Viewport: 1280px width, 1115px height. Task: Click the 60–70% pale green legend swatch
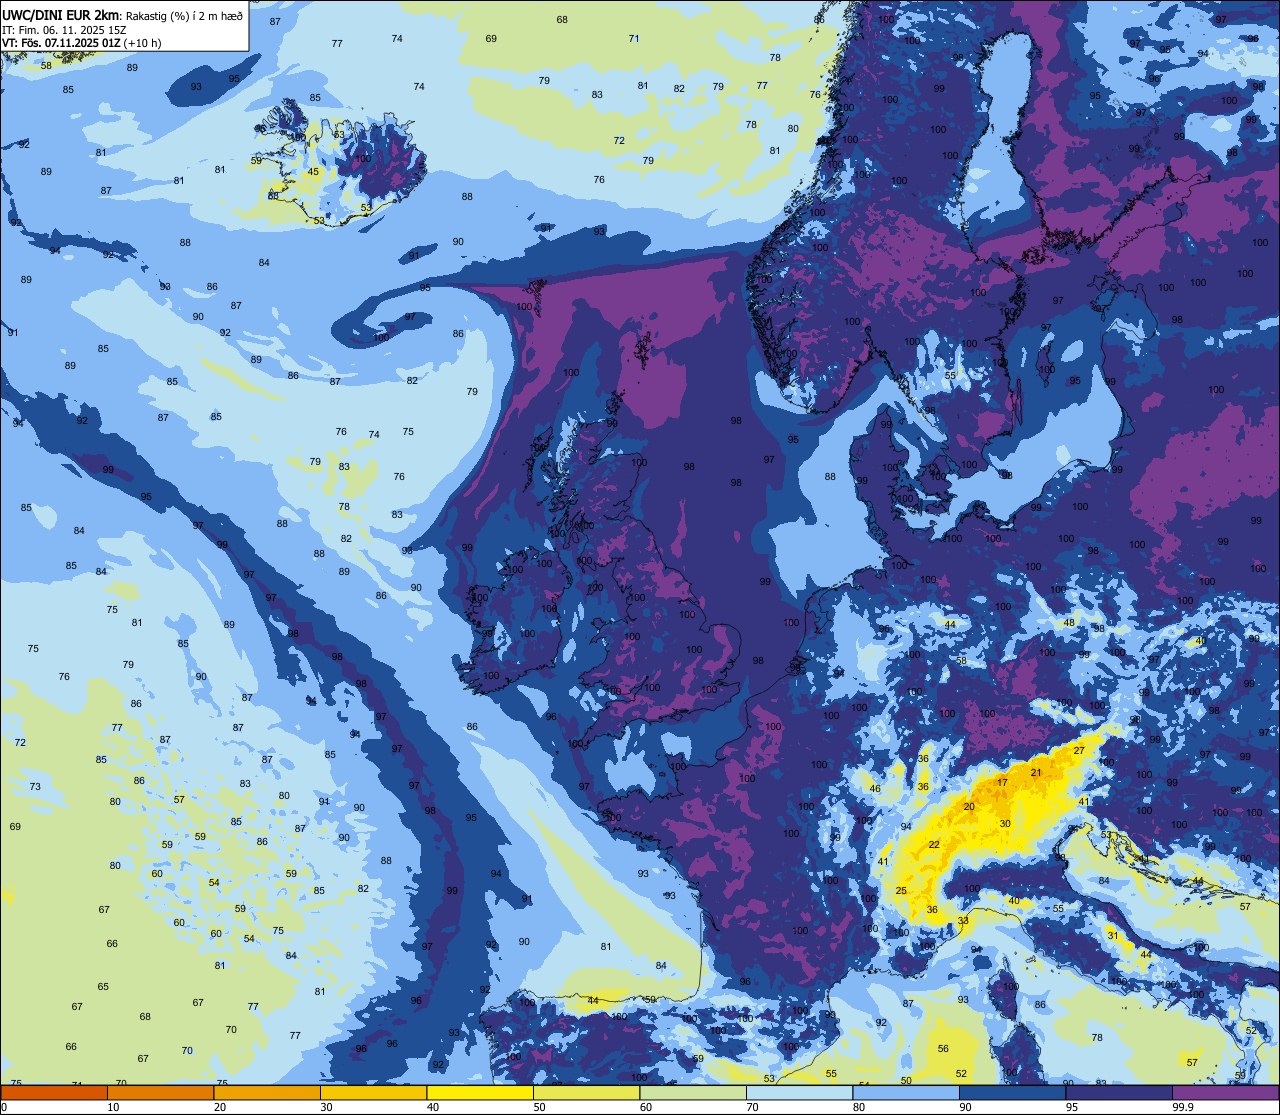(x=693, y=1093)
